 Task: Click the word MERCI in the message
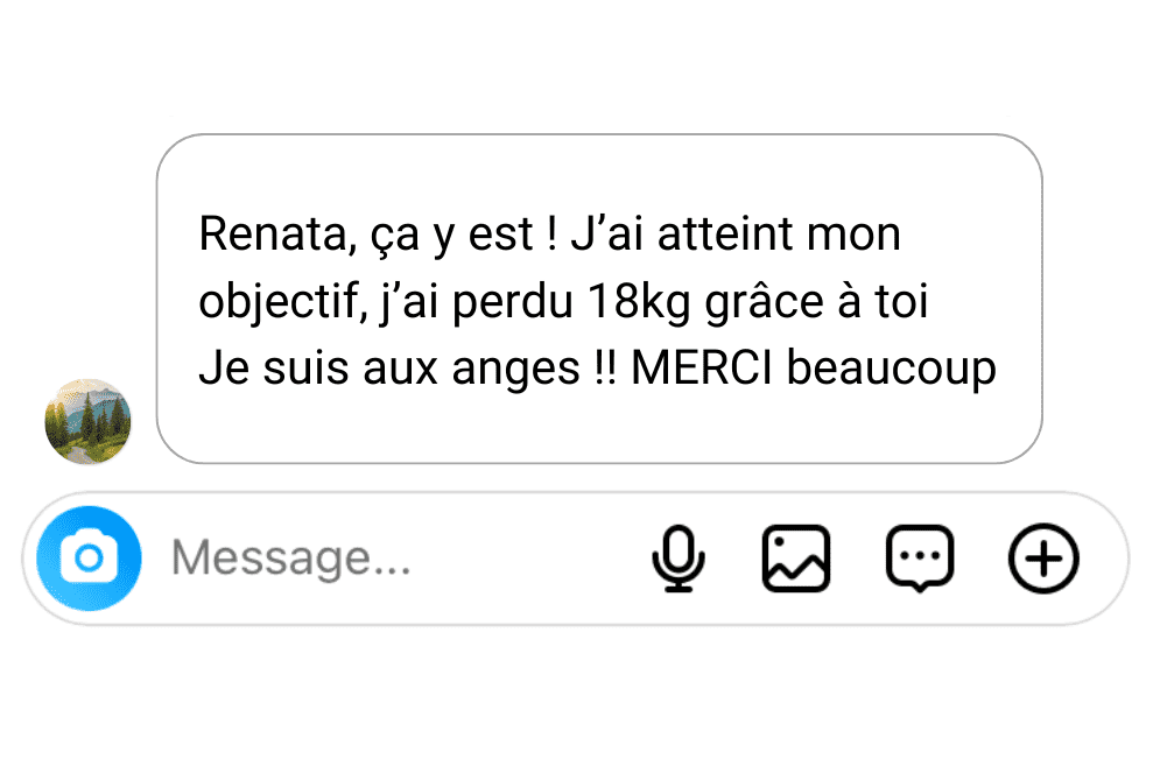702,368
